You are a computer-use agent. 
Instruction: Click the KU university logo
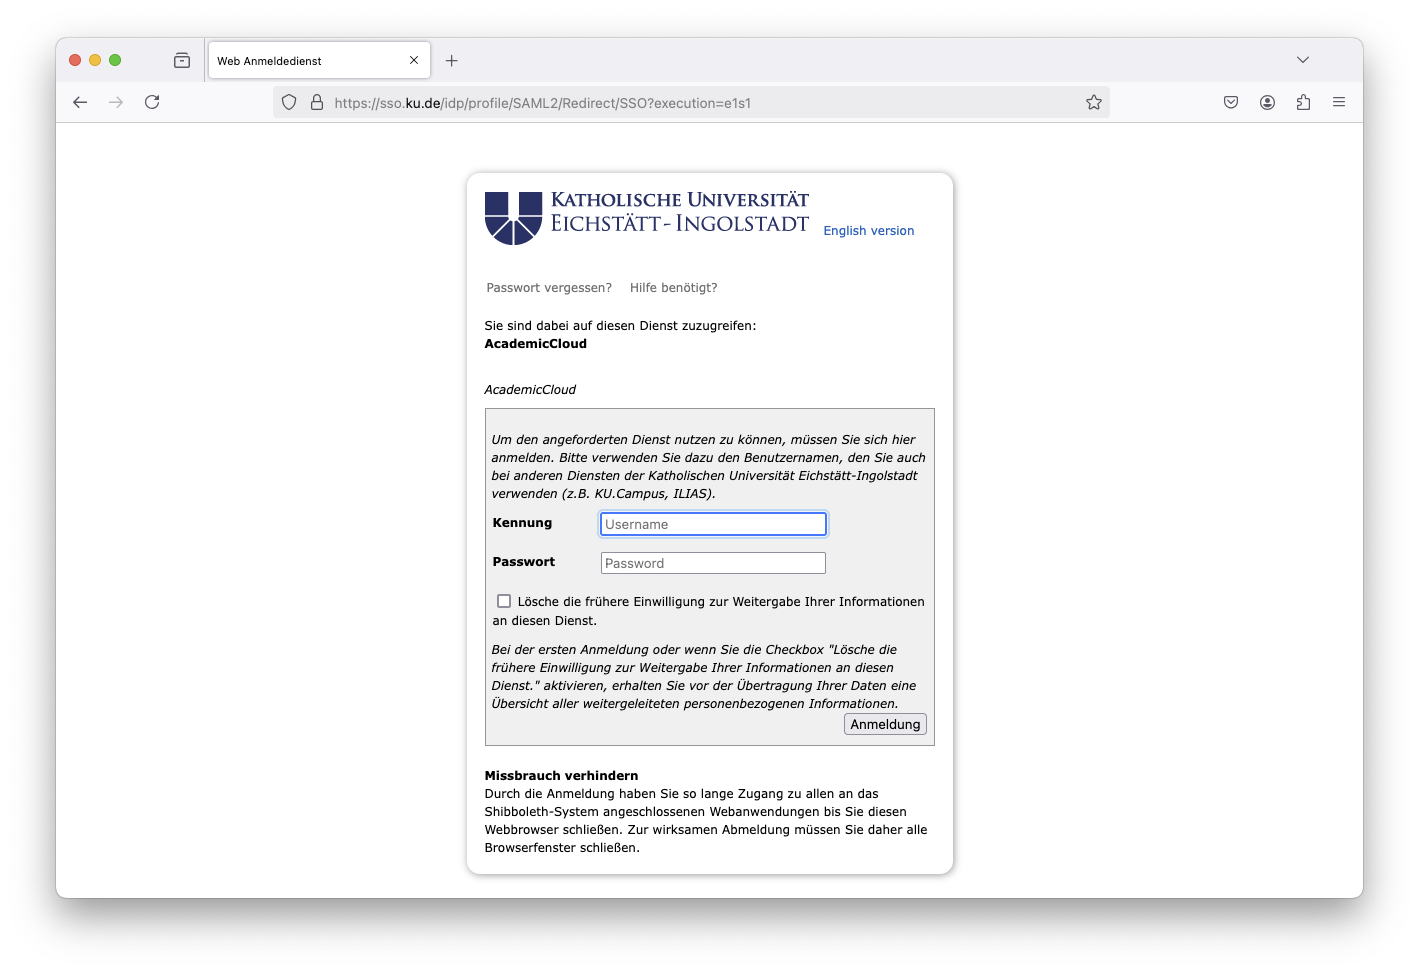[512, 217]
